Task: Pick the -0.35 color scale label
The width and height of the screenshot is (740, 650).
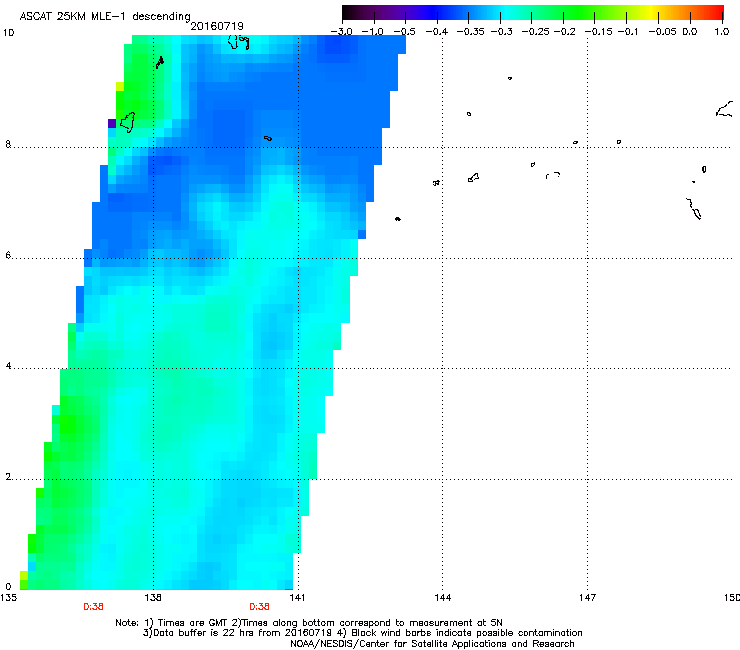Action: coord(470,32)
